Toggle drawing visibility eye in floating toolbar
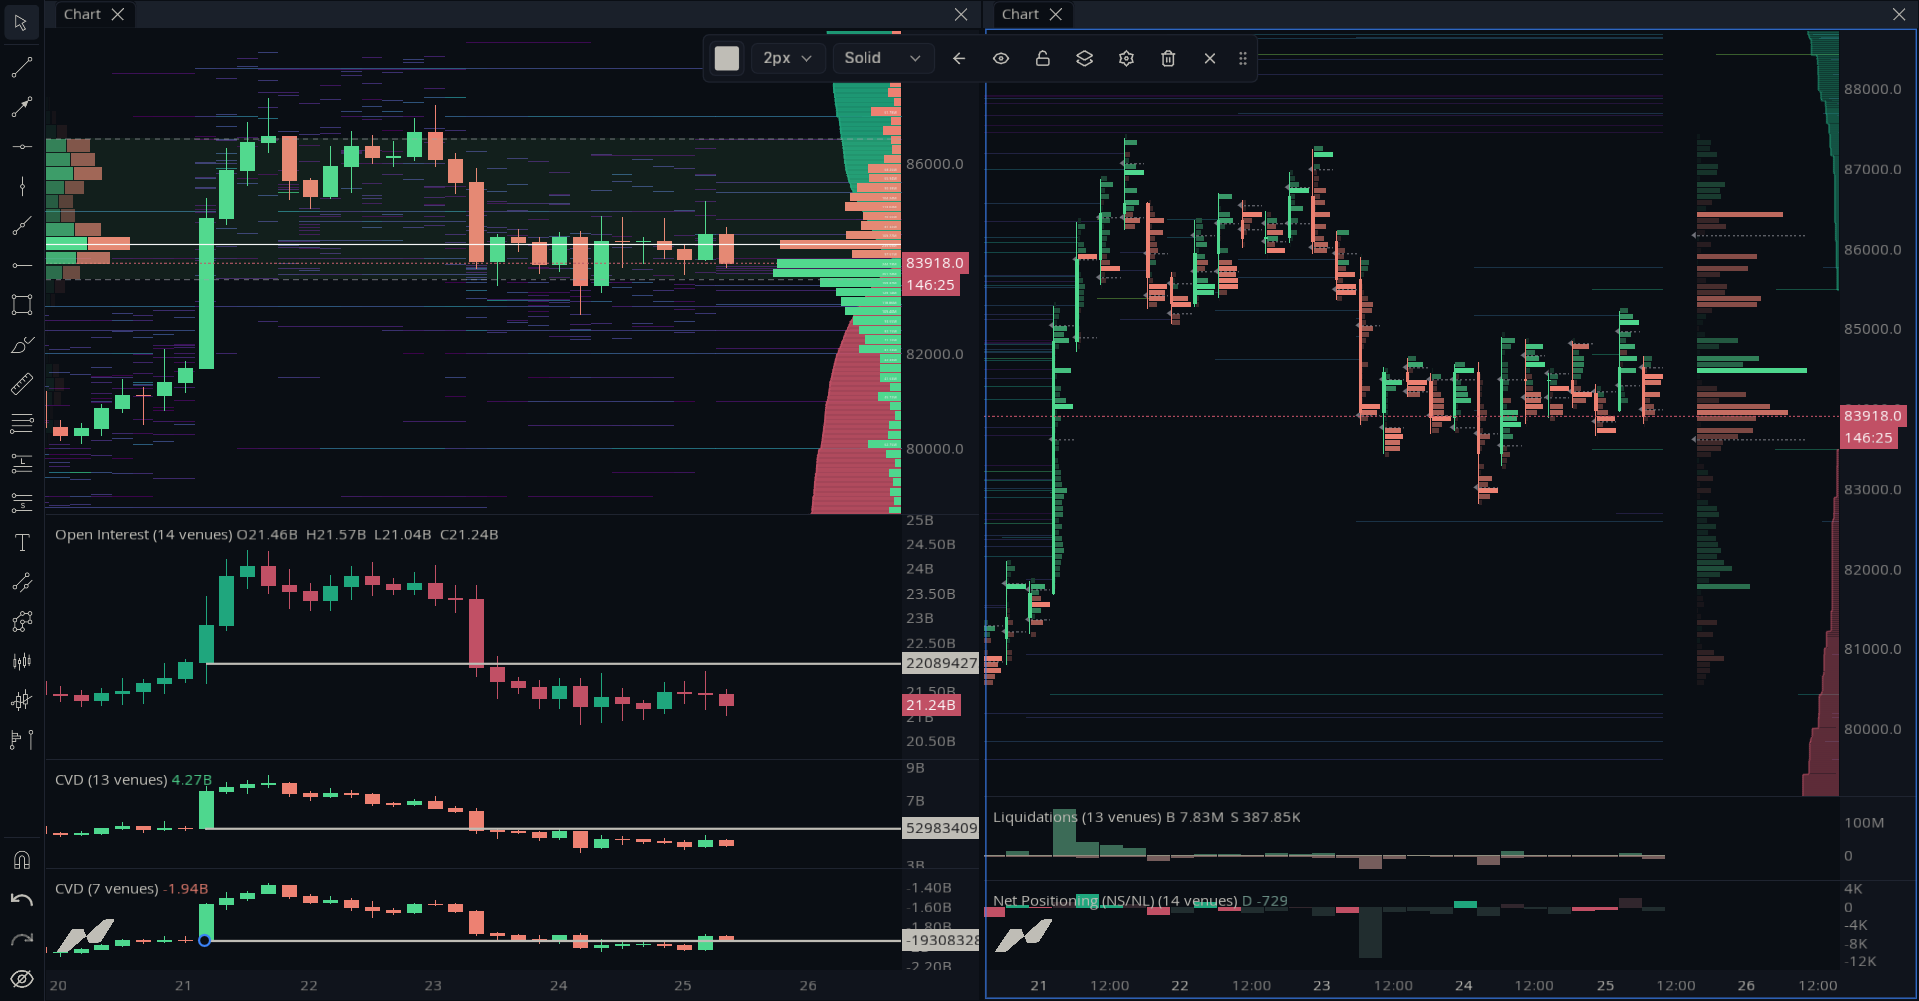Image resolution: width=1919 pixels, height=1001 pixels. pyautogui.click(x=1001, y=58)
